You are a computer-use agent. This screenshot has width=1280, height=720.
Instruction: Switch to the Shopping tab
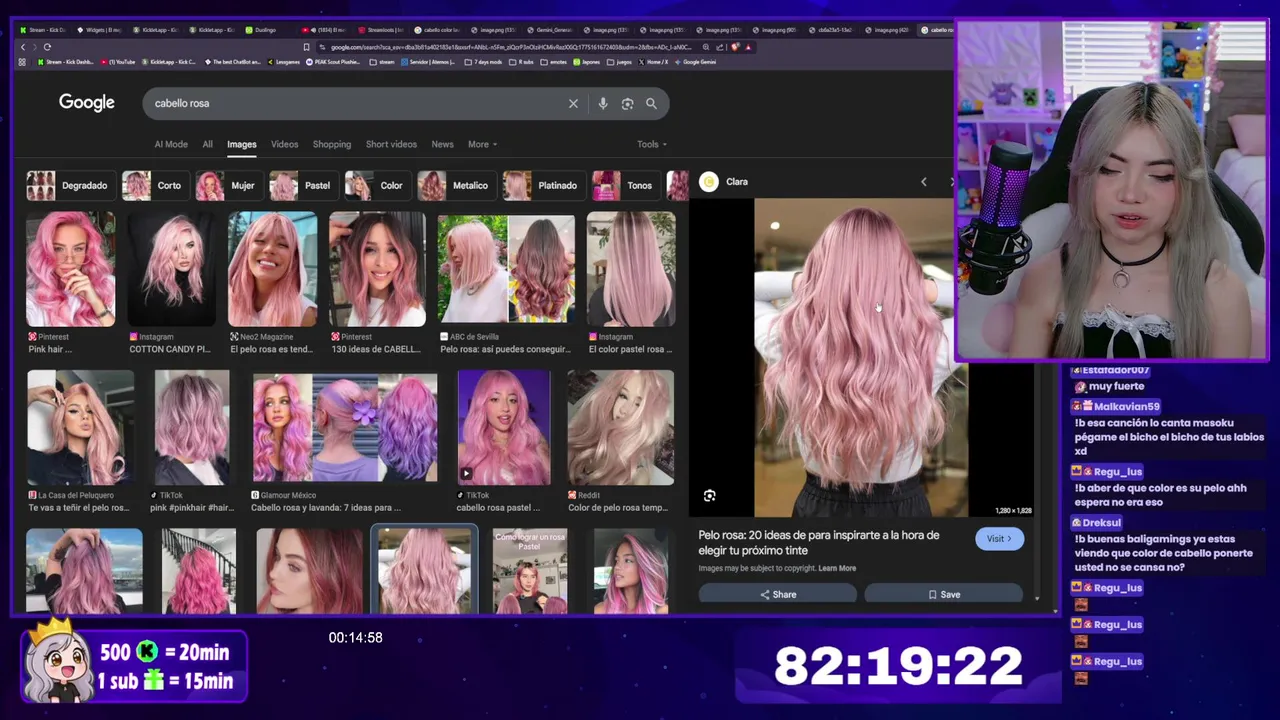331,144
